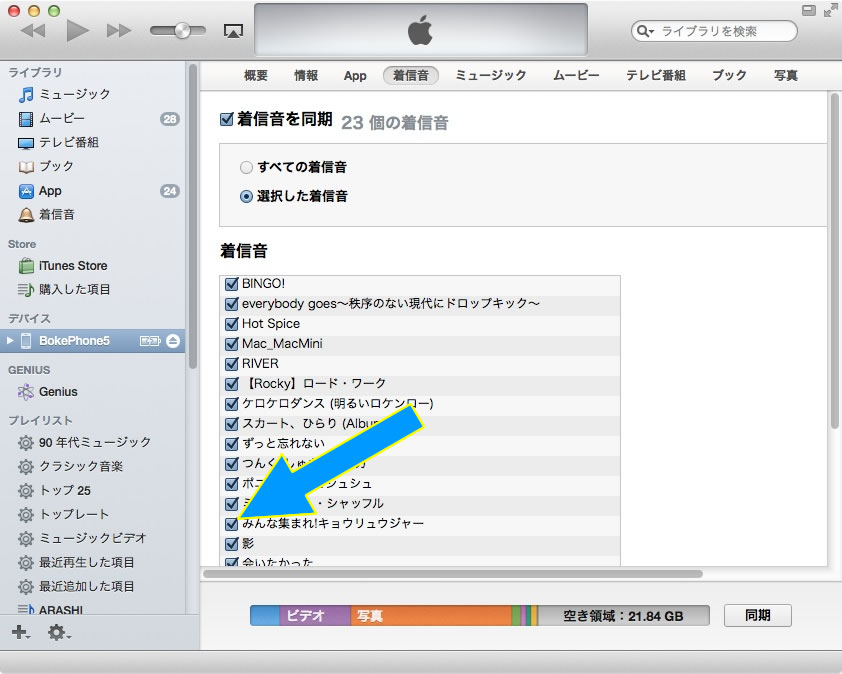Select the すべての着信音 radio button

click(x=246, y=168)
